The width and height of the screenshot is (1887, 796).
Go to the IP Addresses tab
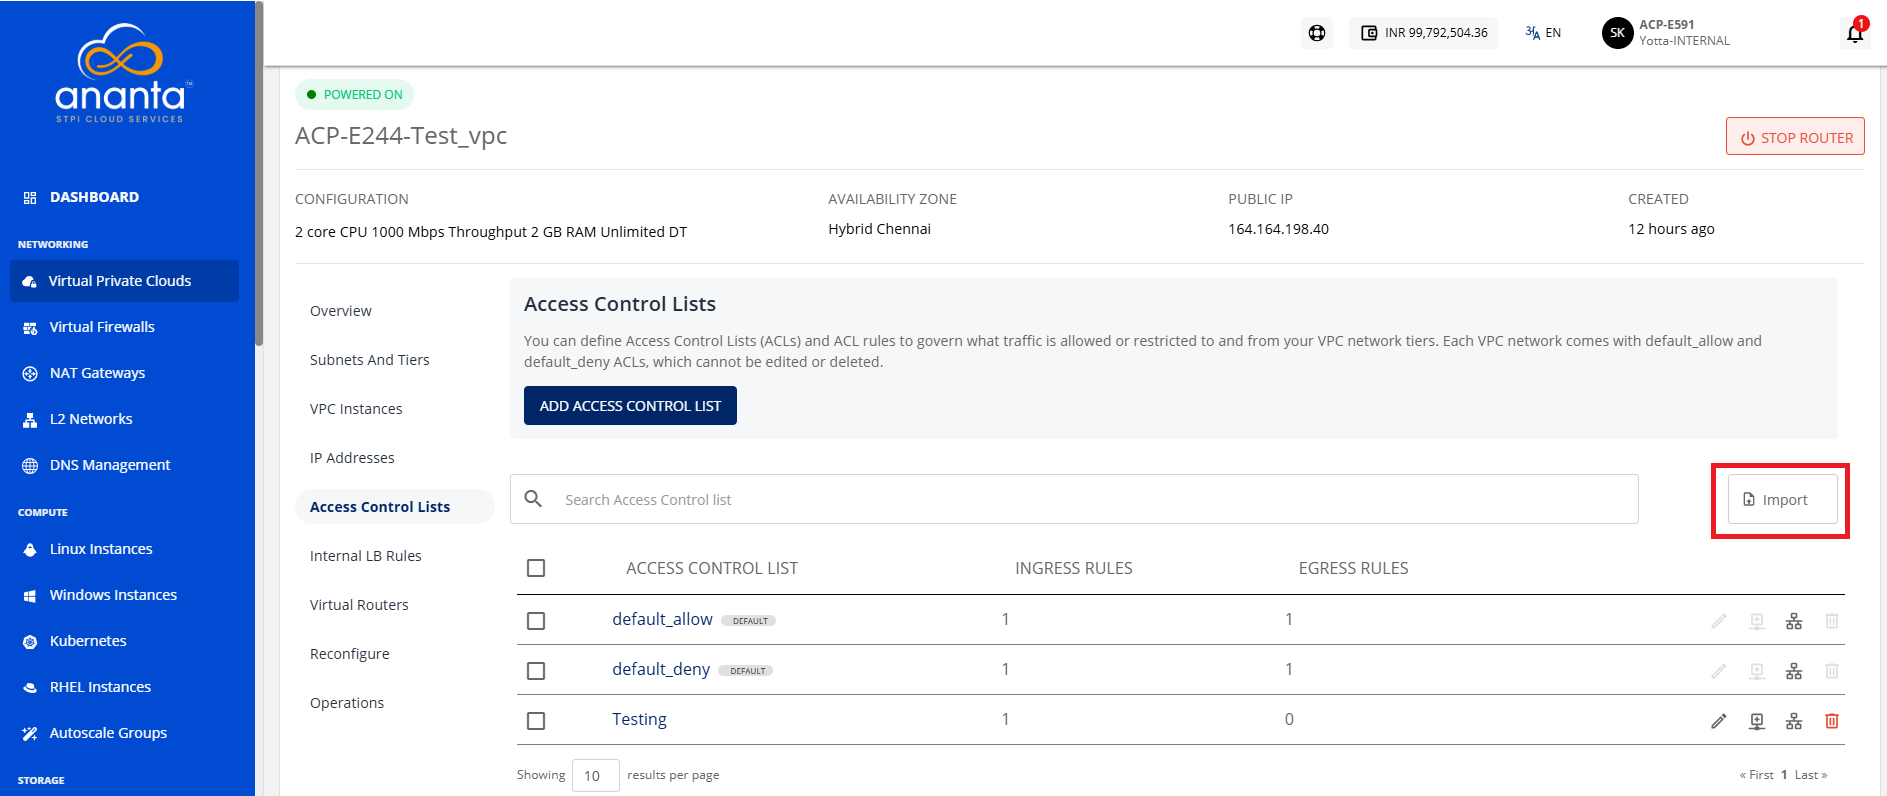352,458
